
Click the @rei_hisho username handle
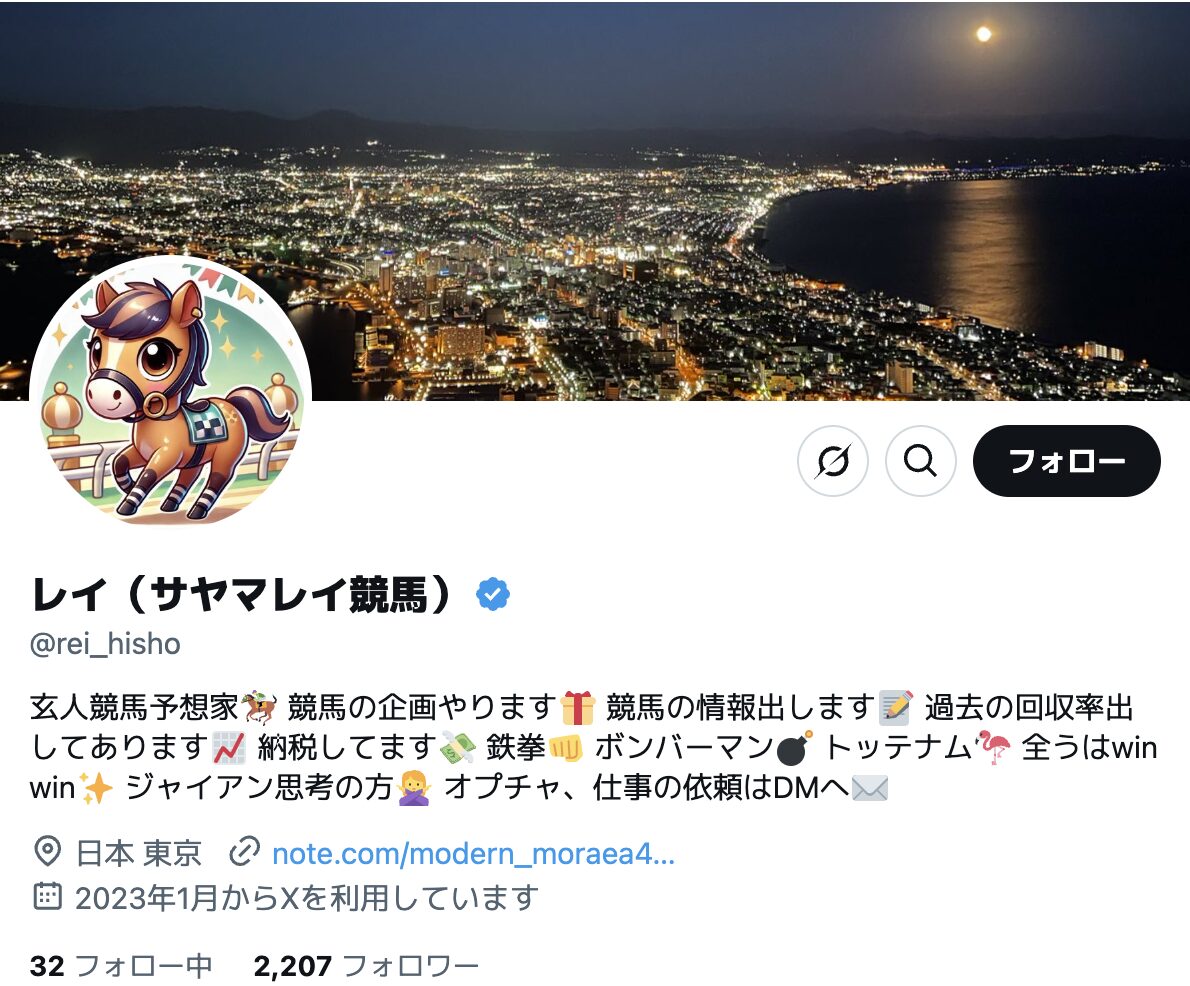pos(105,644)
